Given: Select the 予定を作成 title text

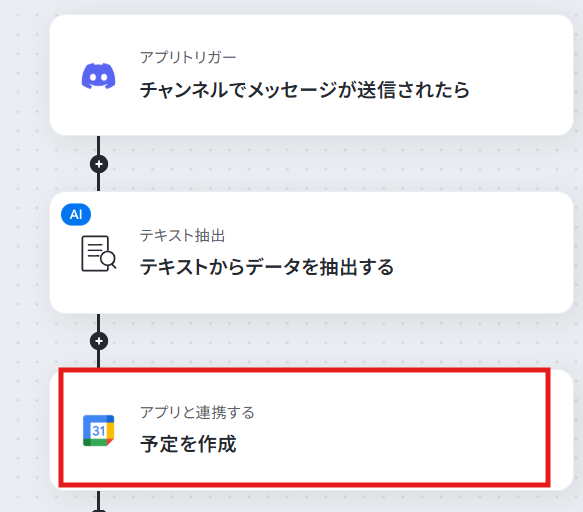Looking at the screenshot, I should [x=188, y=444].
